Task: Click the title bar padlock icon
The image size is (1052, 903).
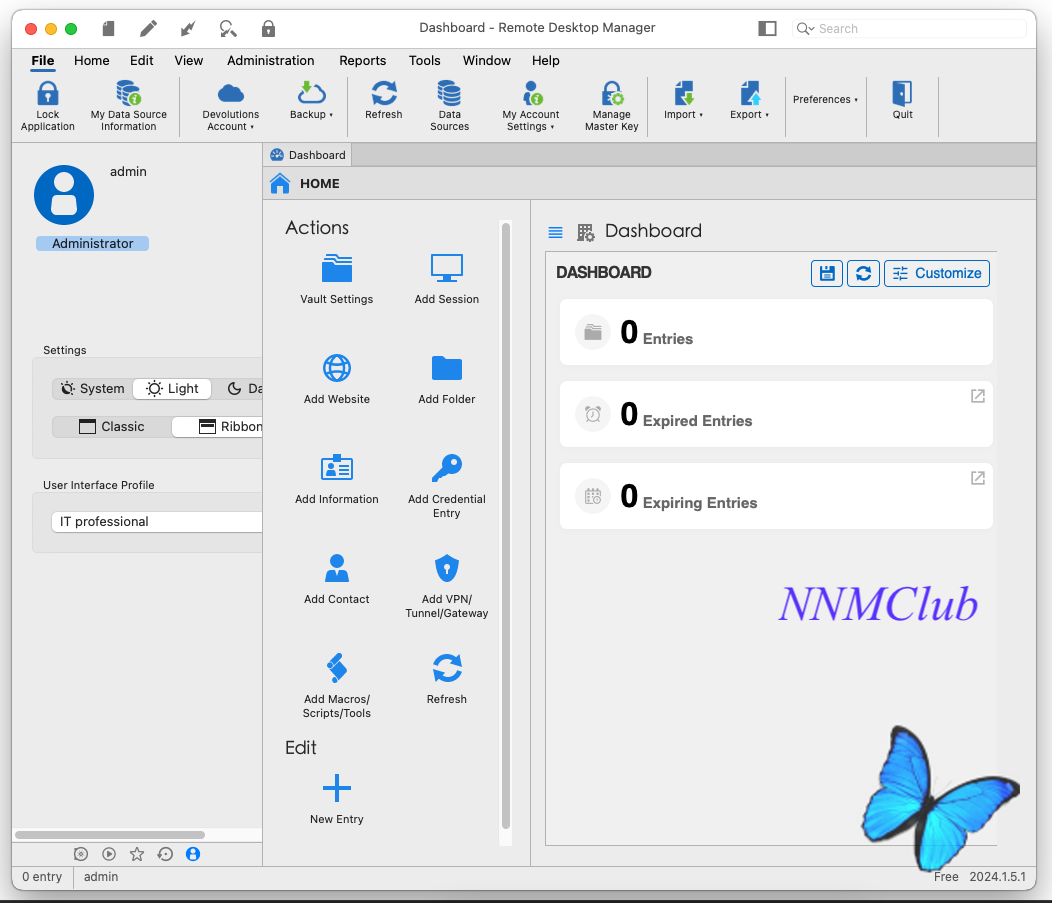Action: 268,28
